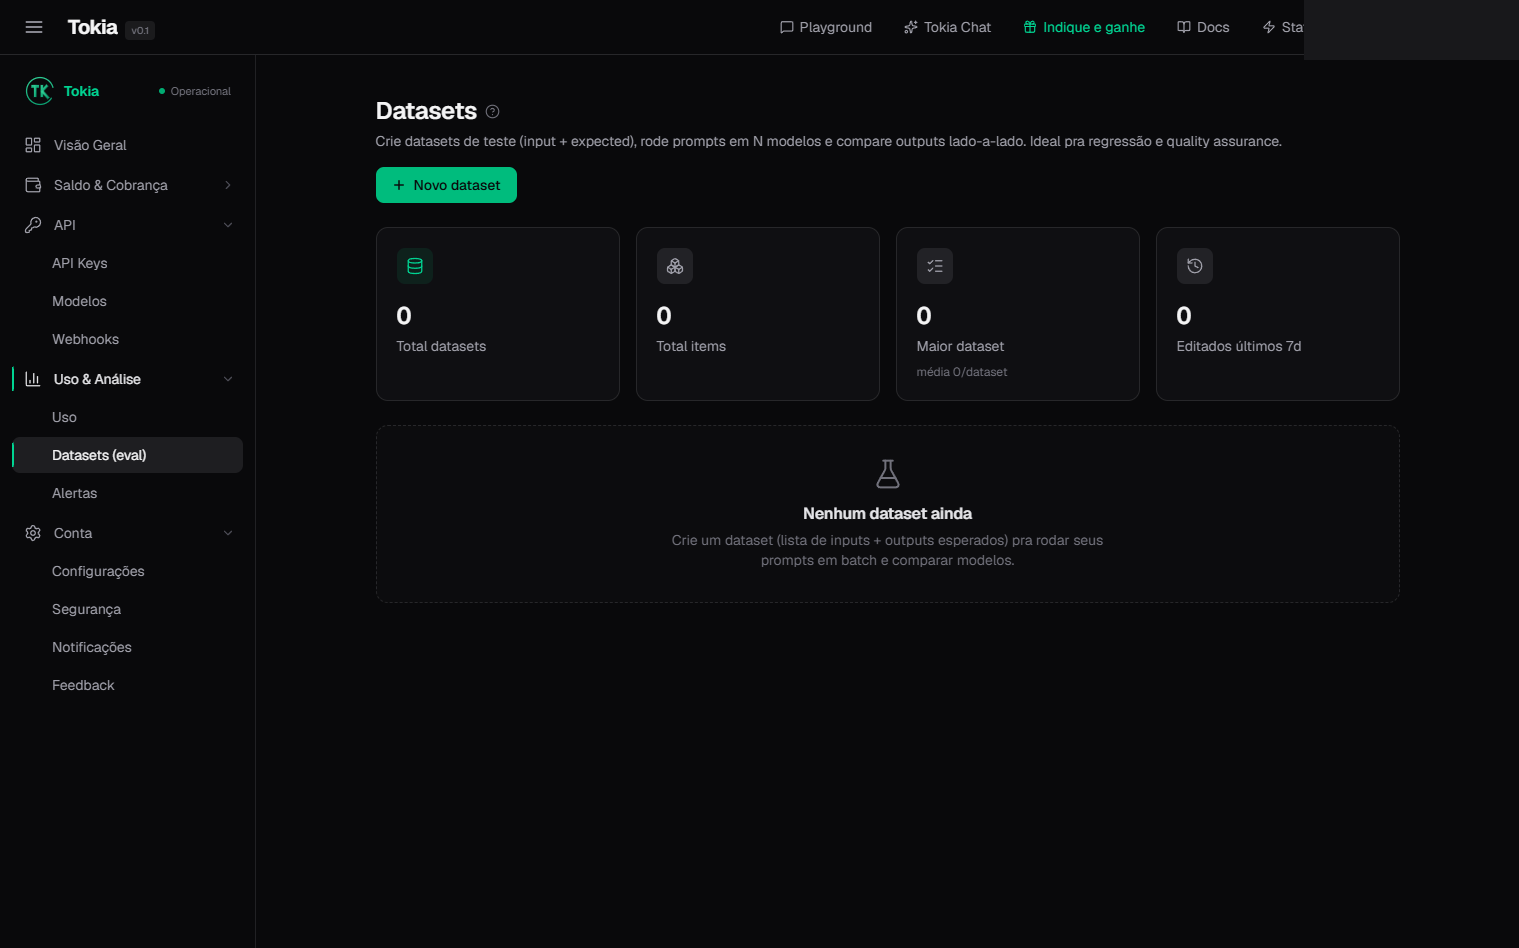Screen dimensions: 1519x948
Task: Click the Operacional status indicator
Action: point(195,91)
